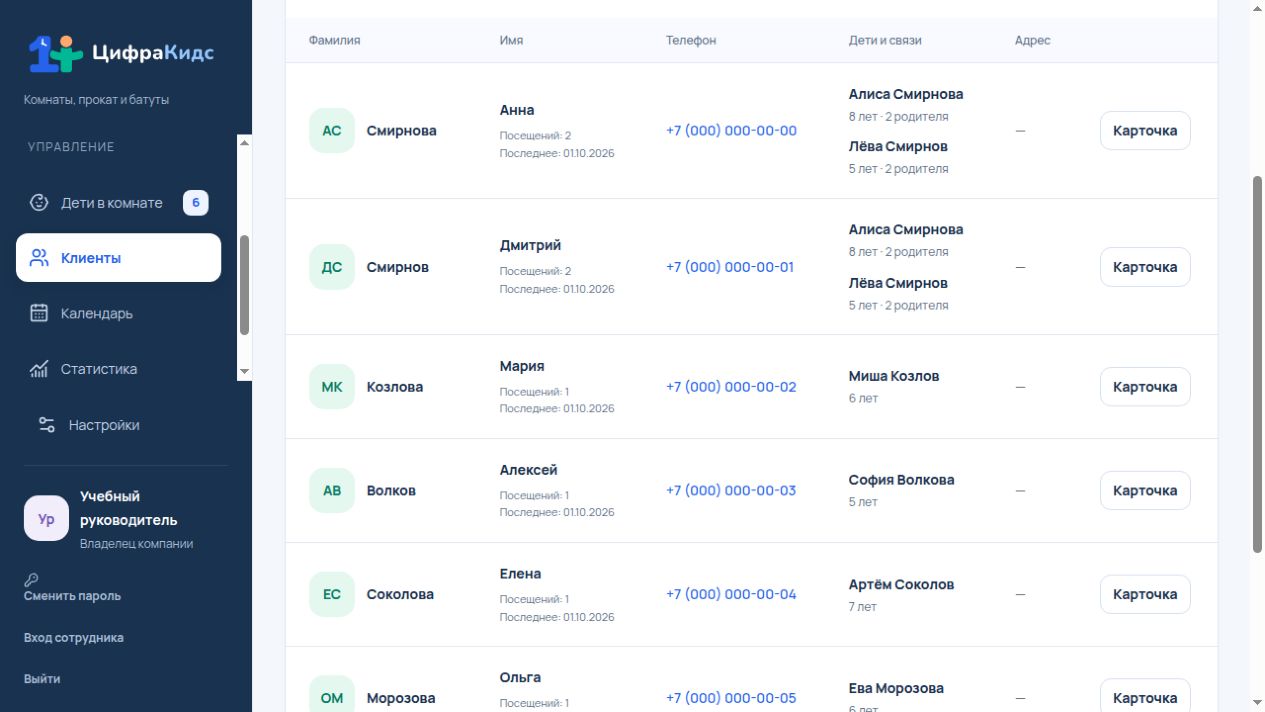Click the badge showing 6 children
Image resolution: width=1265 pixels, height=712 pixels.
tap(196, 203)
